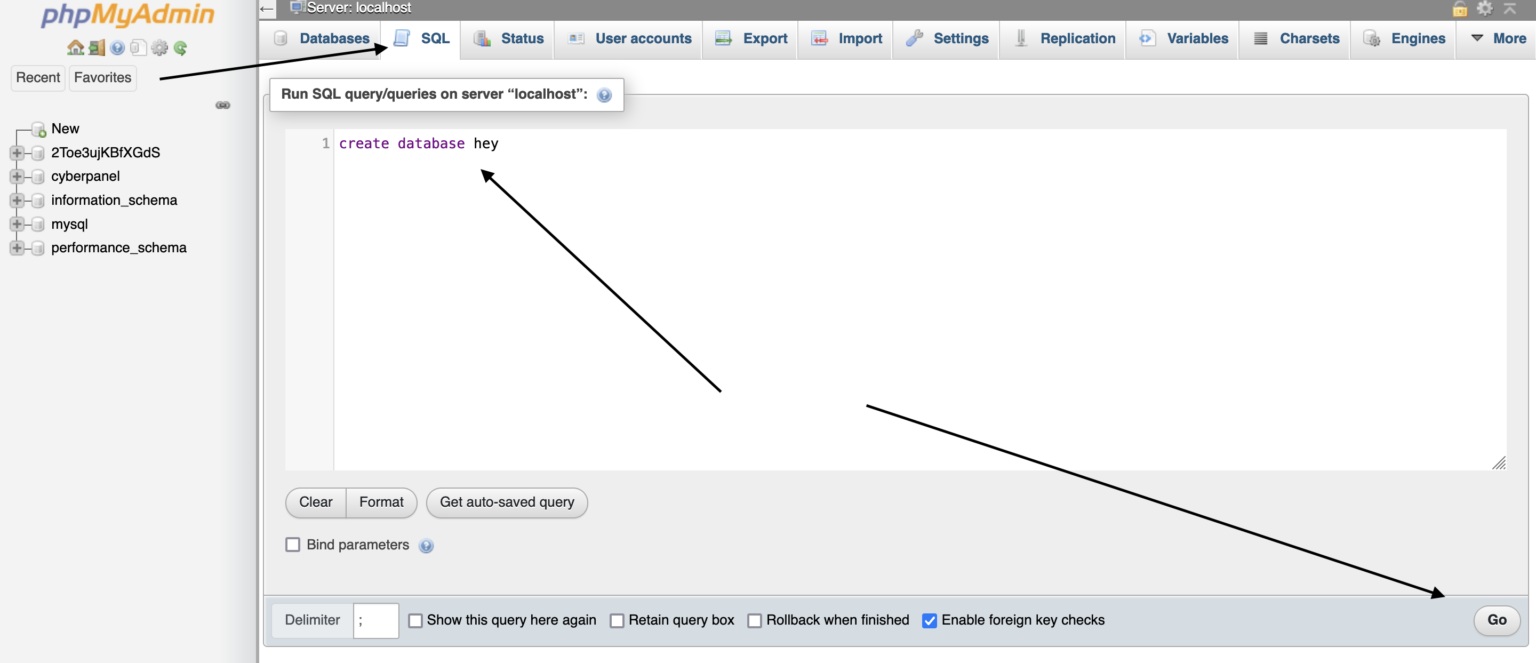
Task: Click the log out door icon
Action: click(x=96, y=47)
